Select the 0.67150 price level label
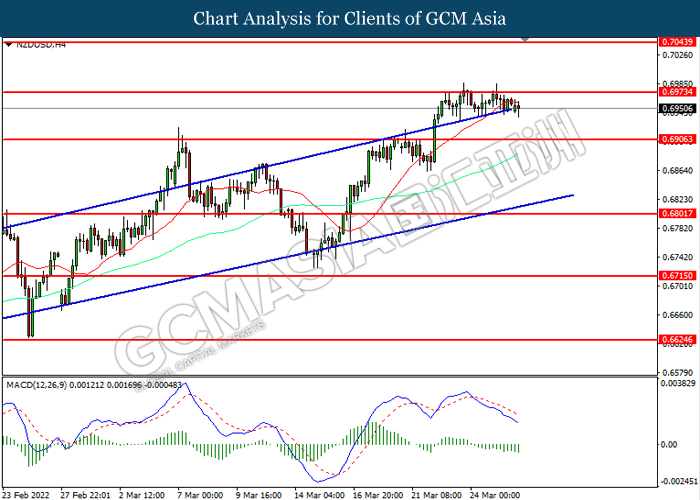The height and width of the screenshot is (500, 700). coord(677,276)
